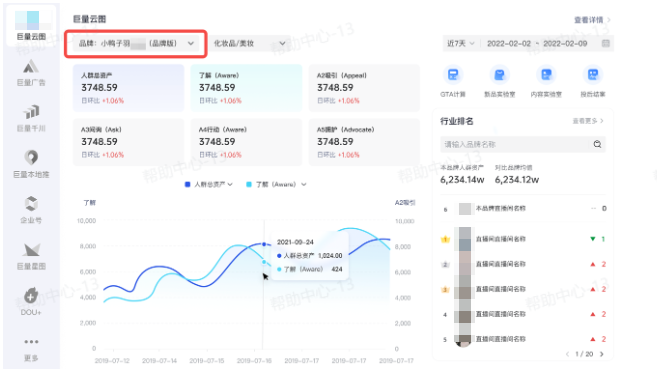Image resolution: width=657 pixels, height=372 pixels.
Task: Click the end date 2022-02-09
Action: point(565,43)
